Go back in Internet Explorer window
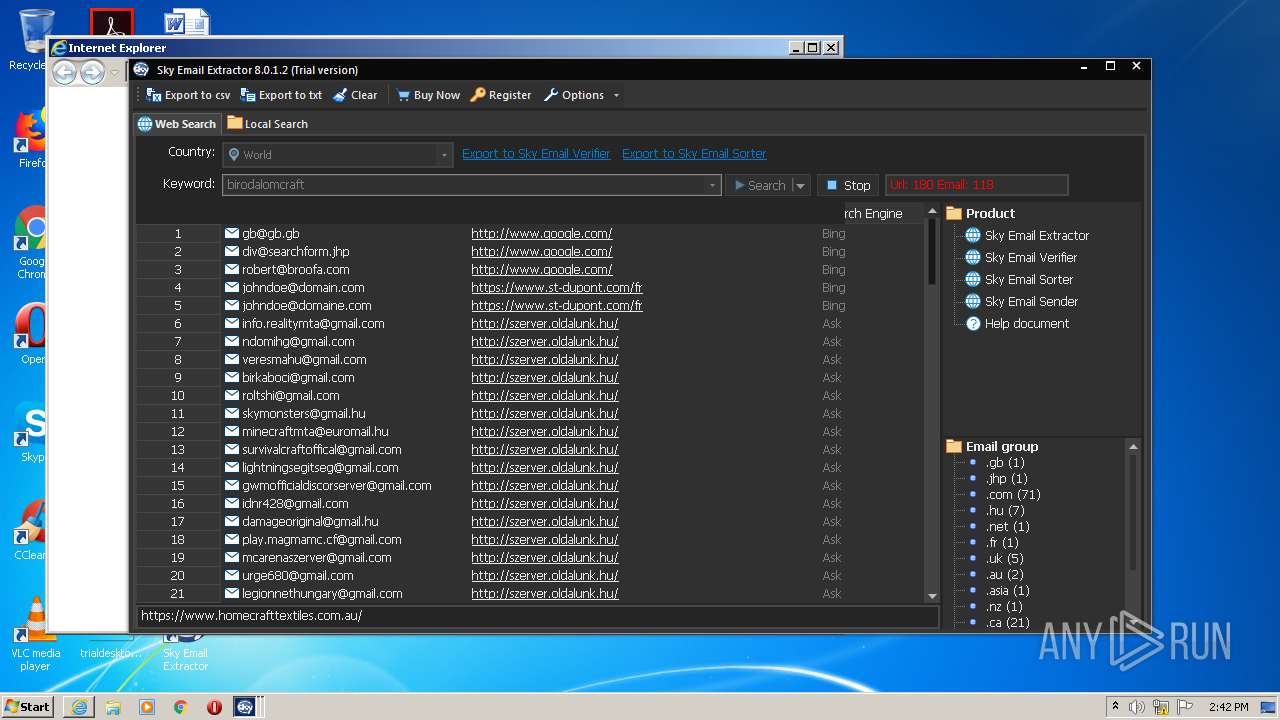 pyautogui.click(x=65, y=72)
